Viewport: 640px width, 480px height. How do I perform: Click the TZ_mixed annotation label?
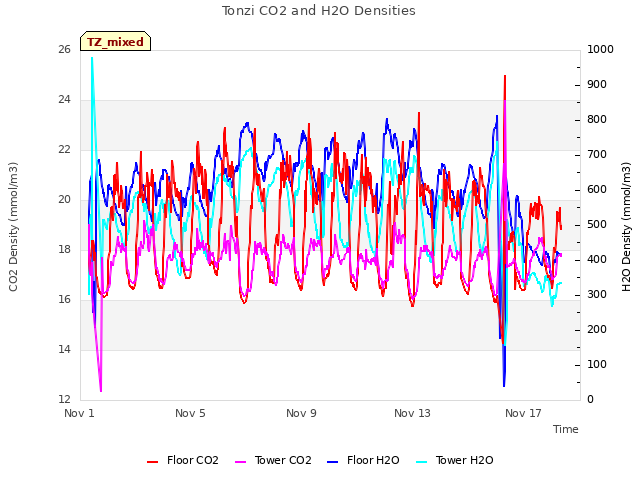[x=116, y=42]
